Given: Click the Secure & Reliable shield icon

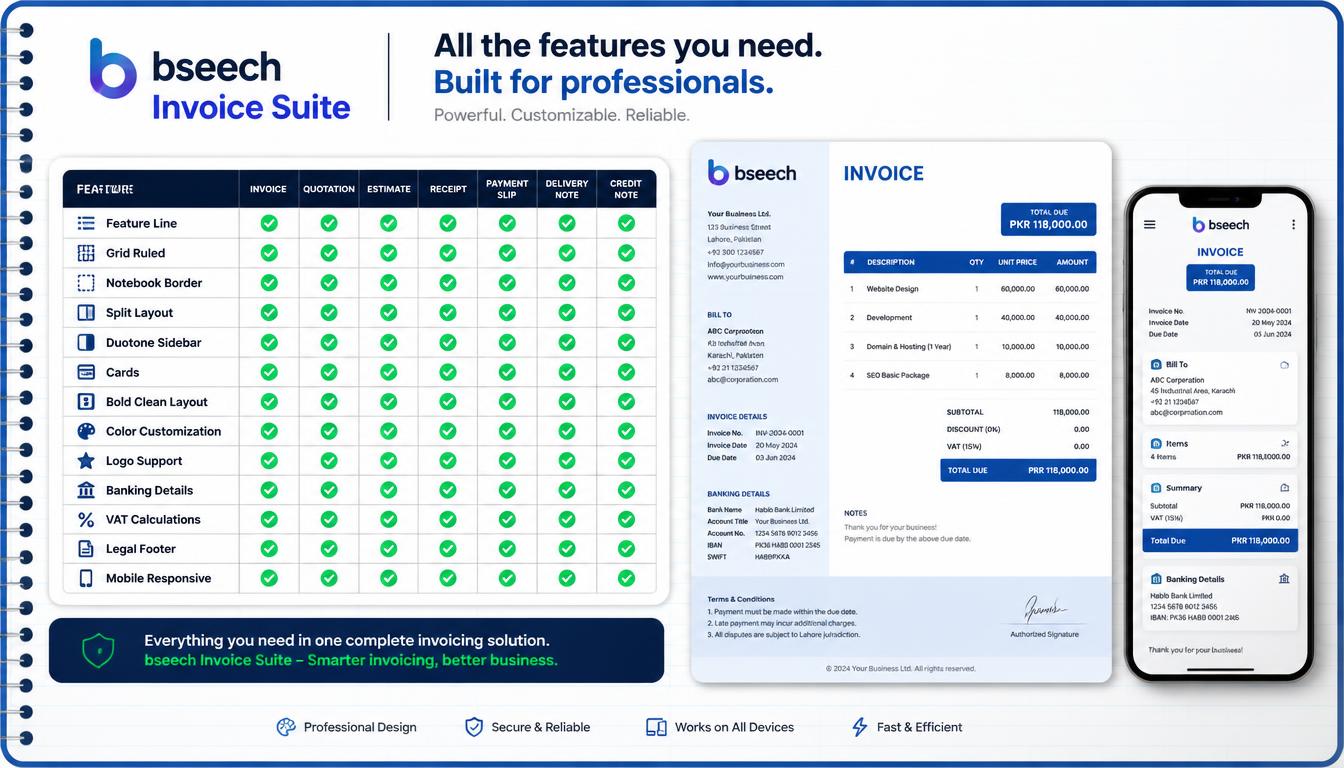Looking at the screenshot, I should 474,727.
